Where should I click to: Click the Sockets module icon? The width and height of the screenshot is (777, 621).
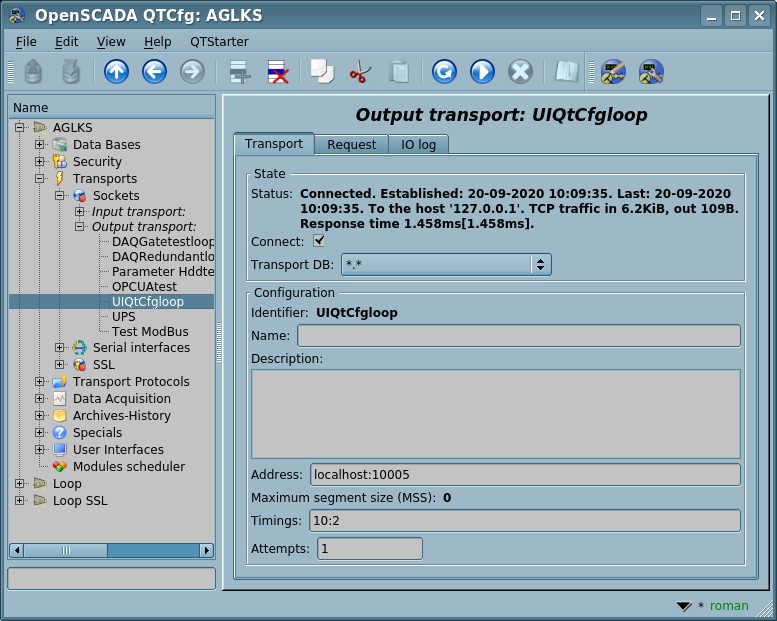point(80,195)
